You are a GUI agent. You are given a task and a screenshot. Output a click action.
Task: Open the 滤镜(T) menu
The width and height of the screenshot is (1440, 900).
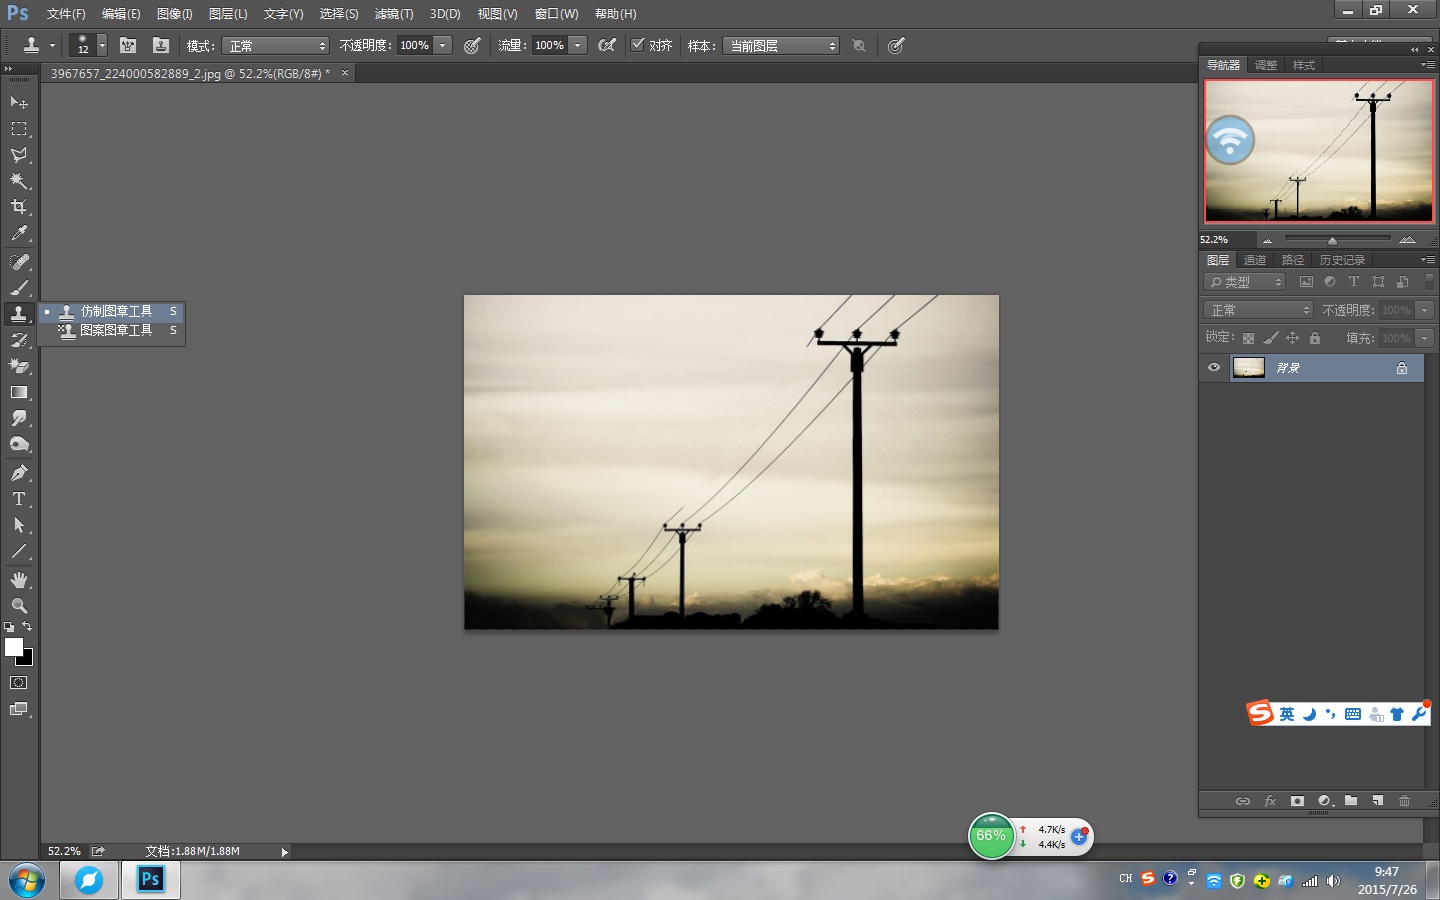pos(394,14)
